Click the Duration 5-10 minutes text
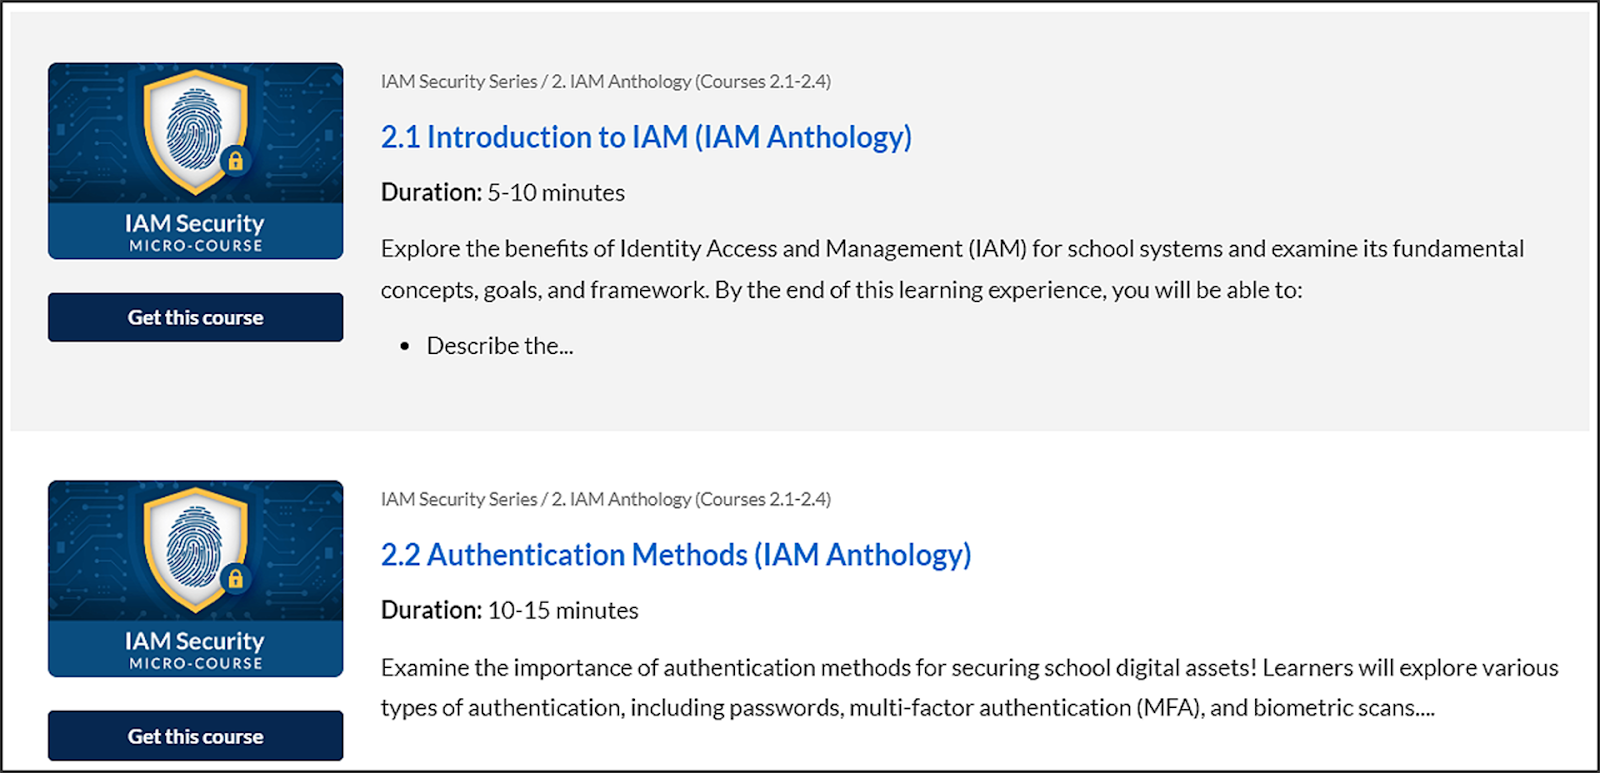The image size is (1600, 773). point(503,193)
